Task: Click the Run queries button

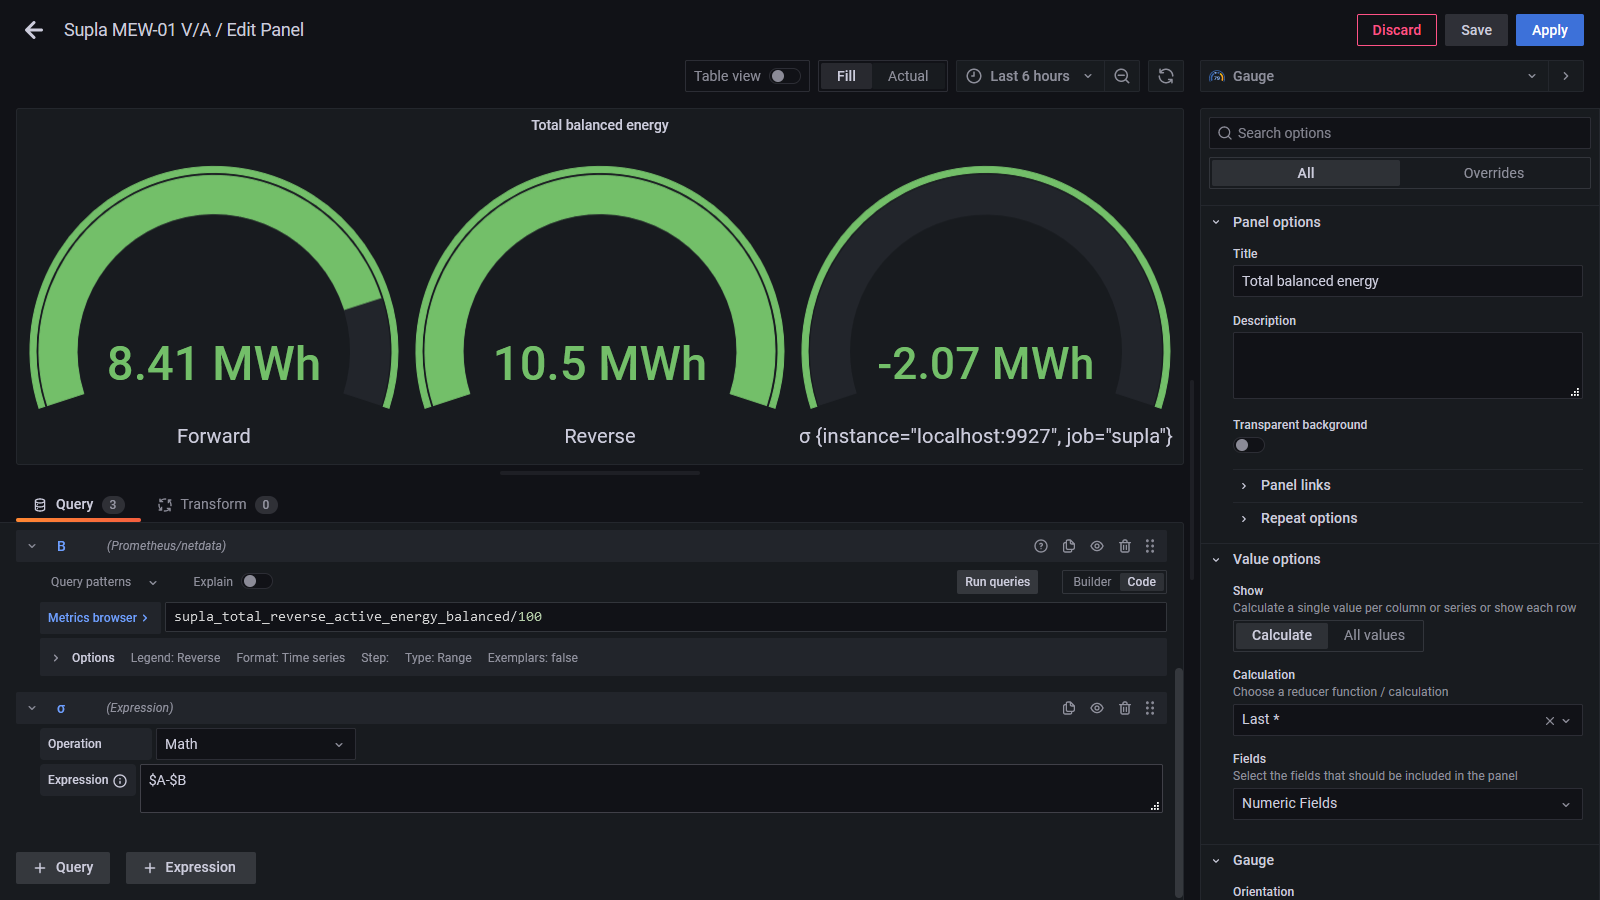Action: (x=997, y=582)
